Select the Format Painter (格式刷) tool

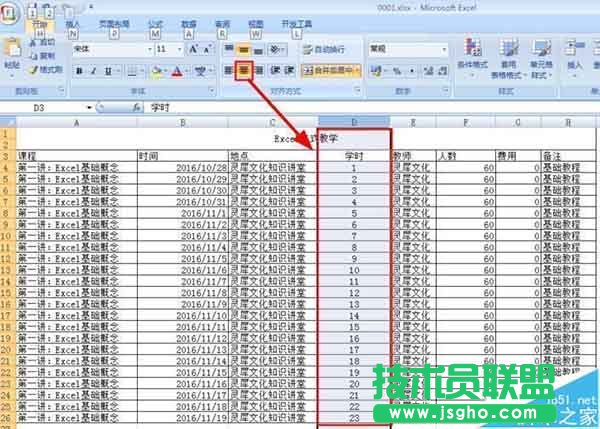tap(46, 70)
